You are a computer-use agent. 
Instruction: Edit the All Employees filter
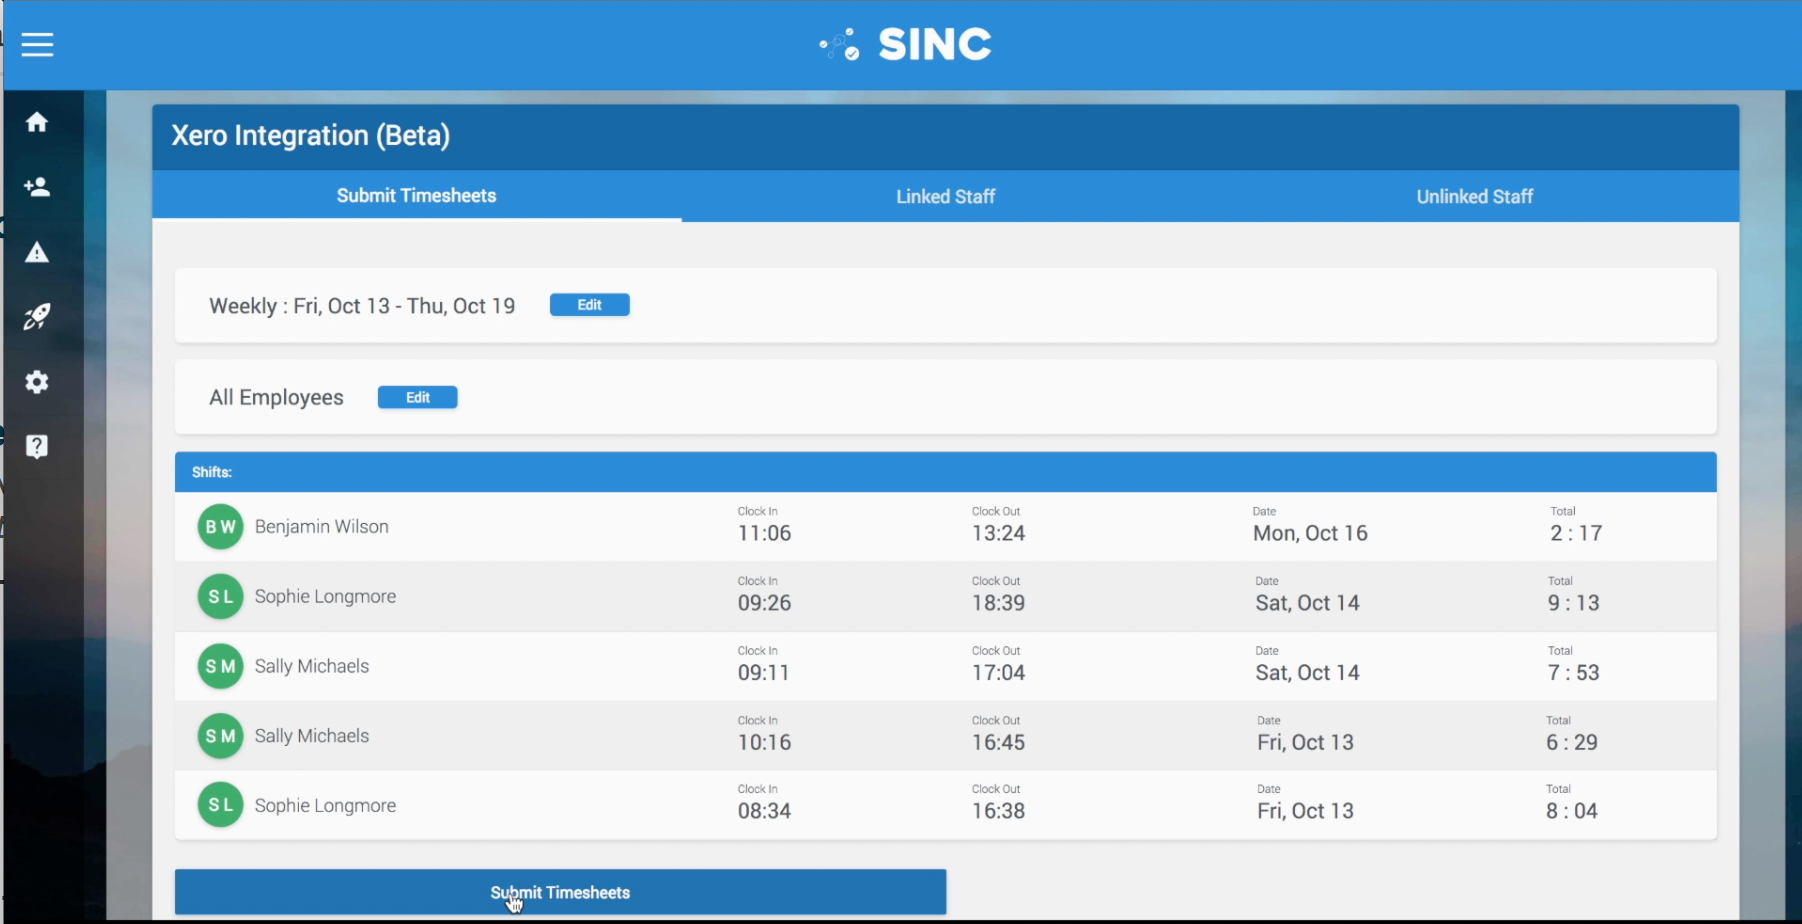tap(418, 397)
